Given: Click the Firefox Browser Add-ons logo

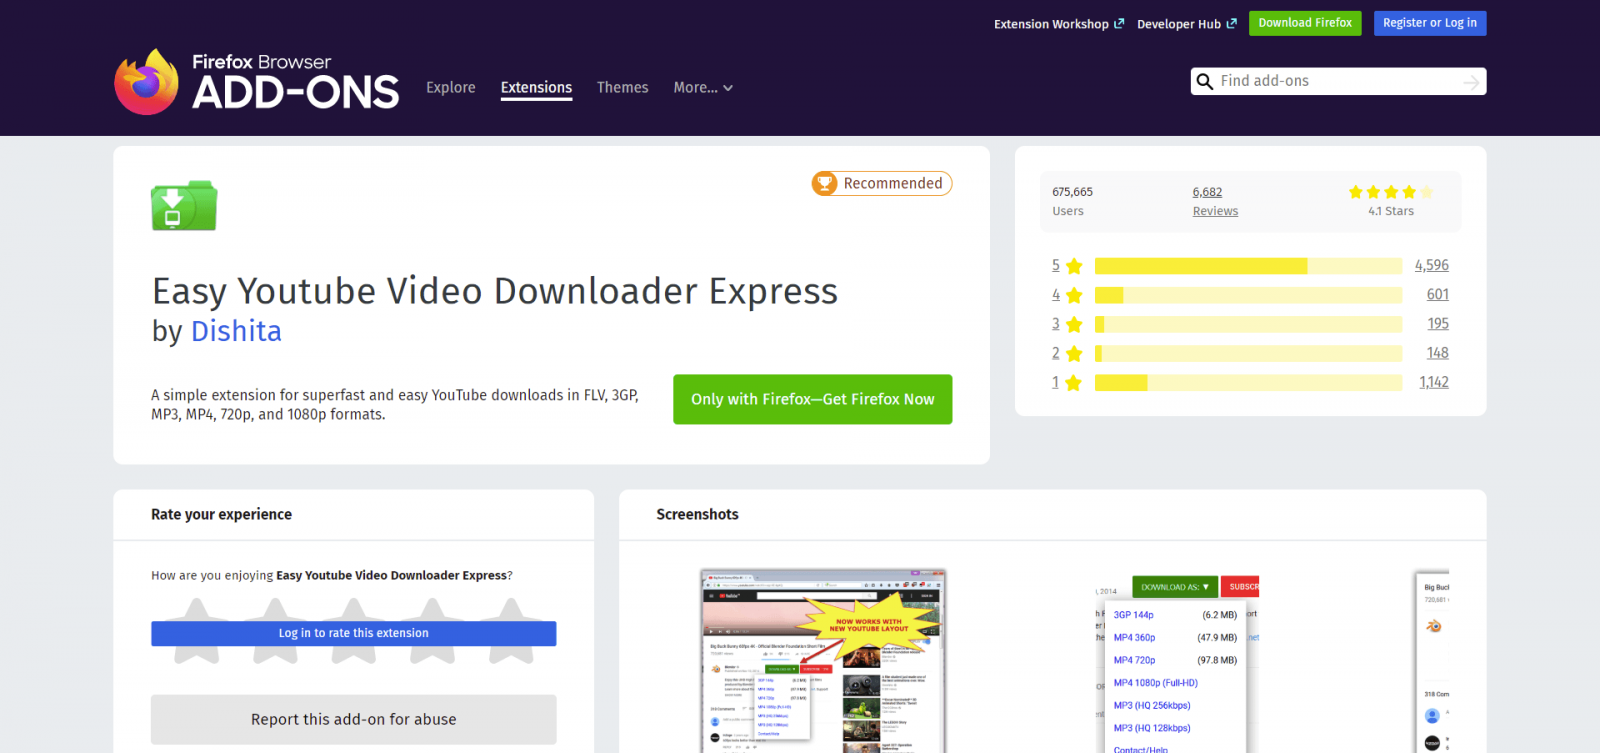Looking at the screenshot, I should tap(256, 81).
